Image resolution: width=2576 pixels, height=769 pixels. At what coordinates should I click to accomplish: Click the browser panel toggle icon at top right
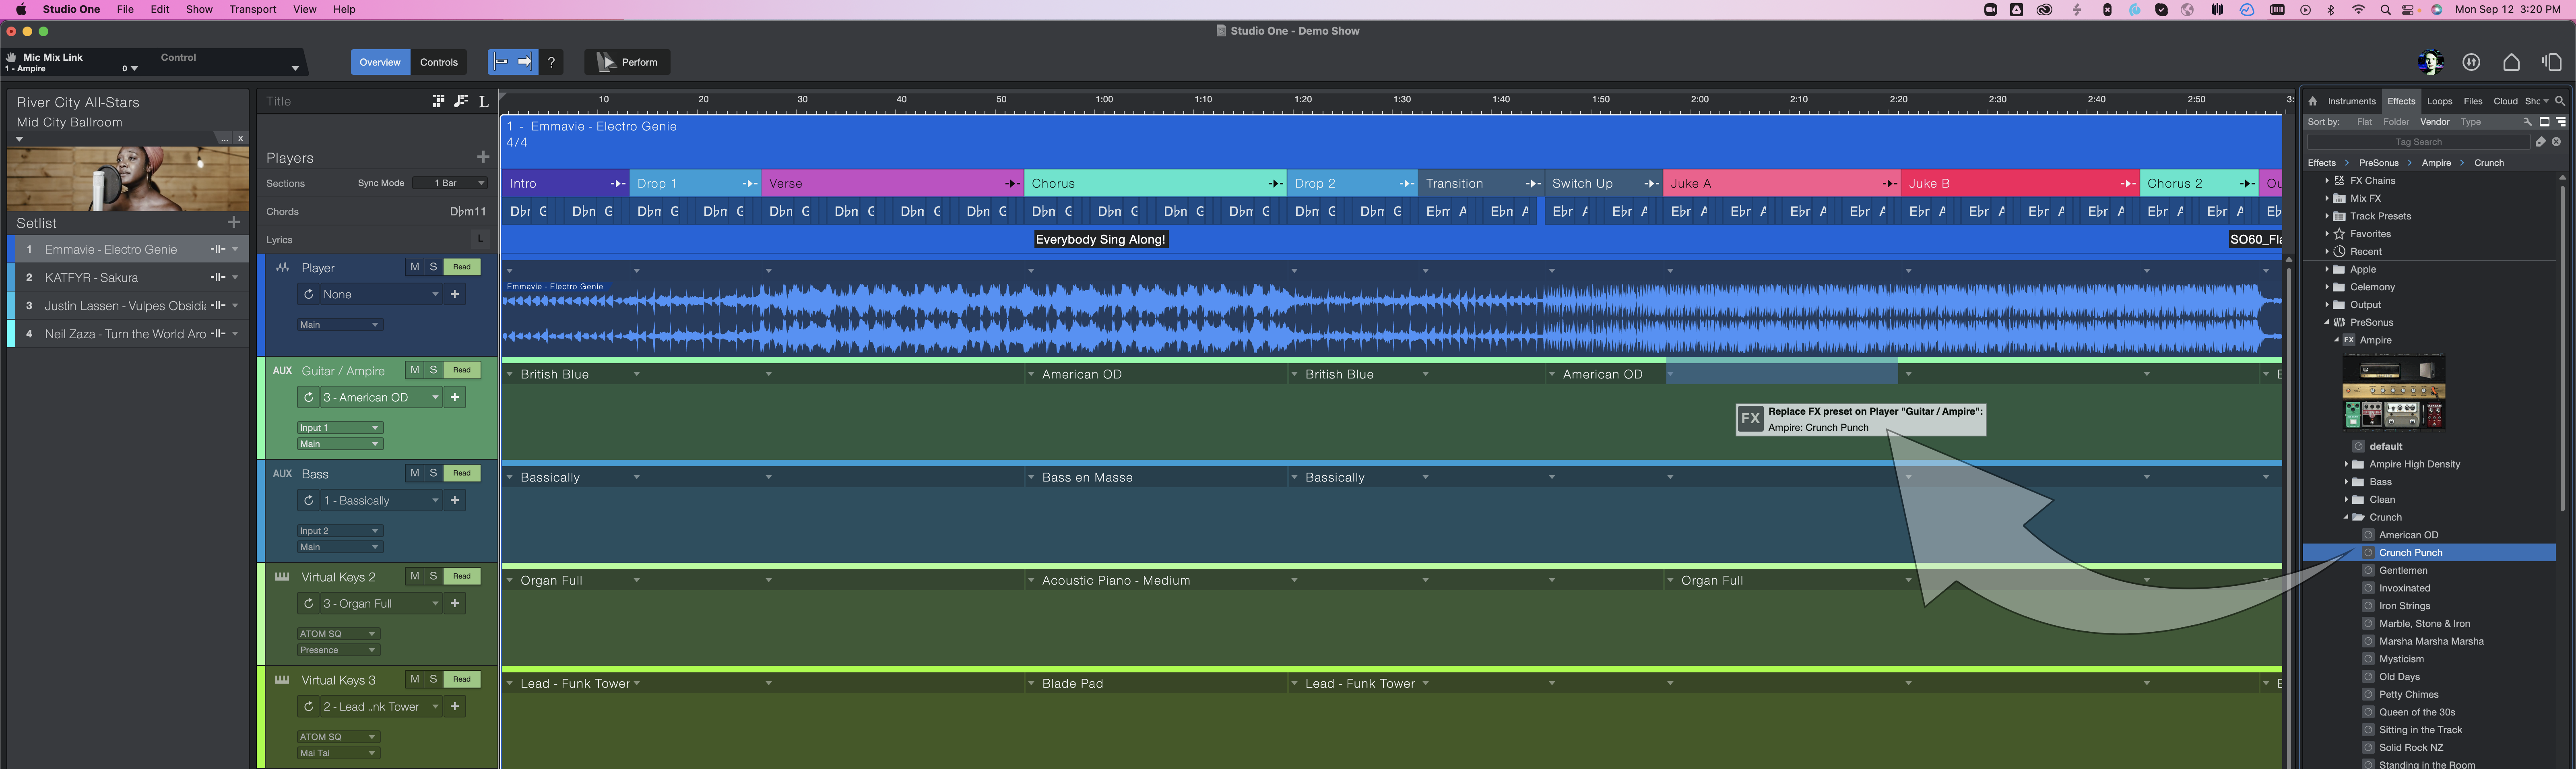2551,62
